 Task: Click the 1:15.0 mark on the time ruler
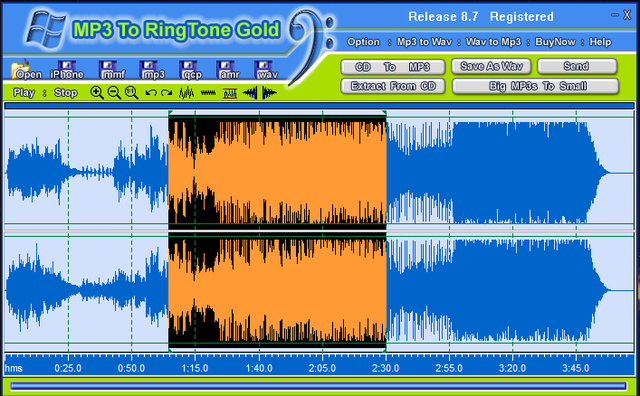(x=195, y=368)
